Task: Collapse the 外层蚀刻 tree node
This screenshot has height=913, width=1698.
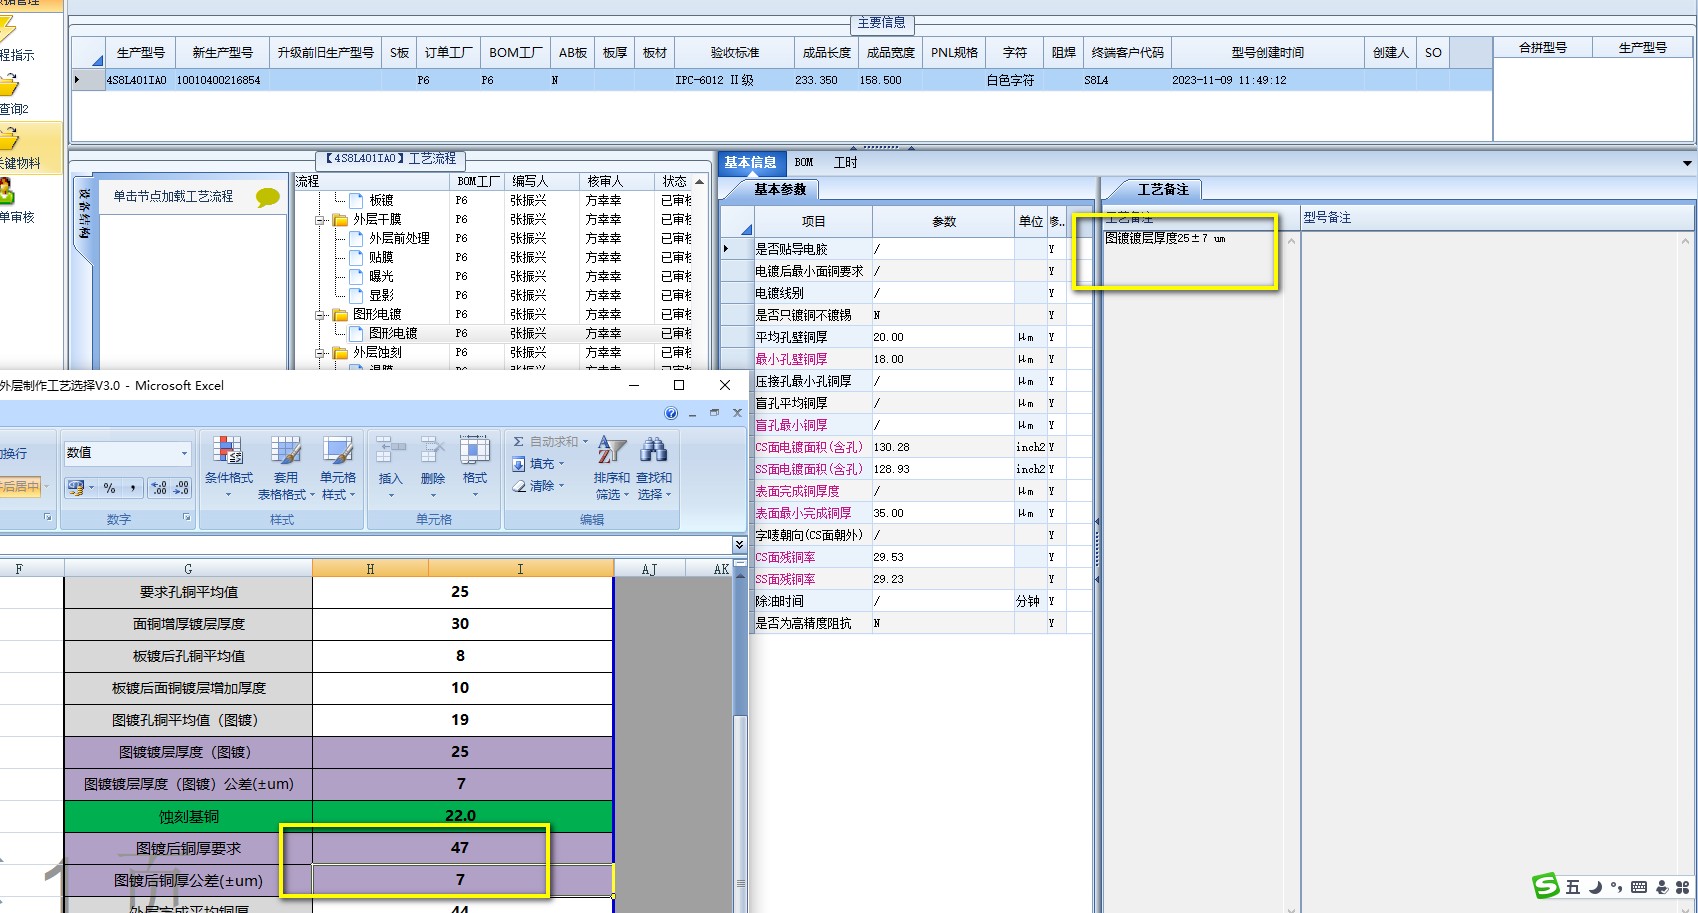Action: pyautogui.click(x=321, y=352)
